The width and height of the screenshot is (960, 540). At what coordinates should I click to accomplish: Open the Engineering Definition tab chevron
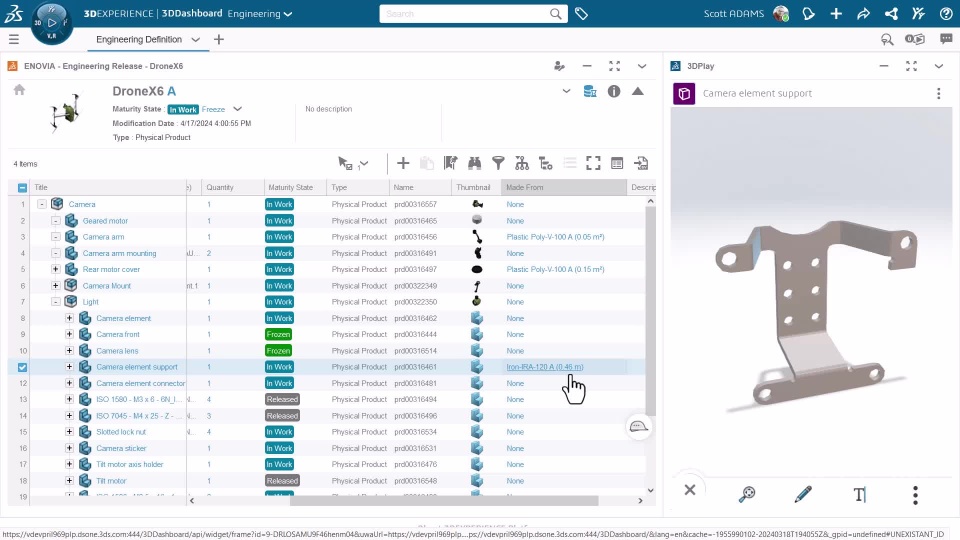[195, 40]
